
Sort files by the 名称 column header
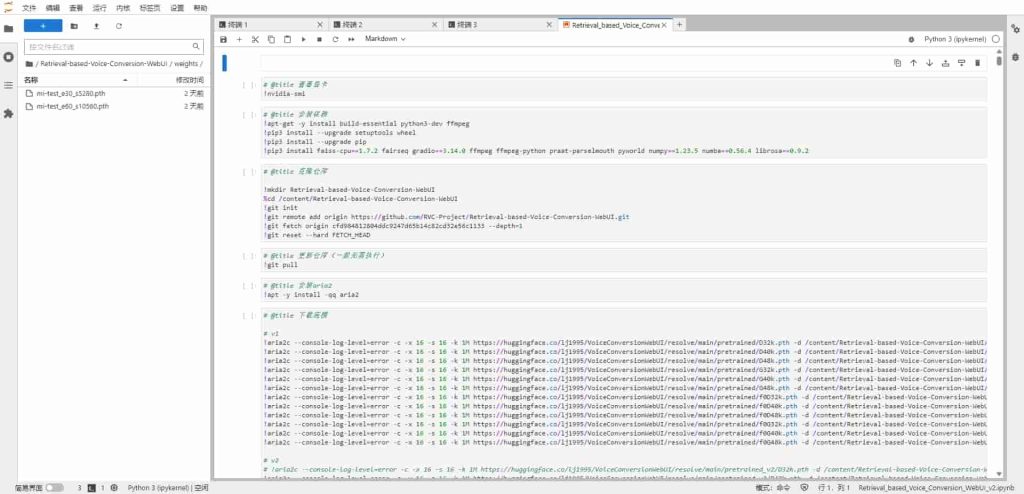coord(31,80)
